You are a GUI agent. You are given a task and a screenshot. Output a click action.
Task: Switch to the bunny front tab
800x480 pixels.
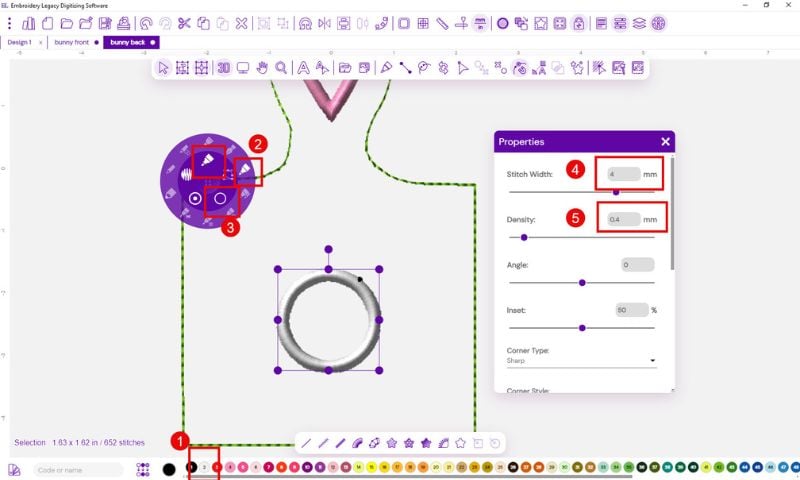click(x=71, y=43)
